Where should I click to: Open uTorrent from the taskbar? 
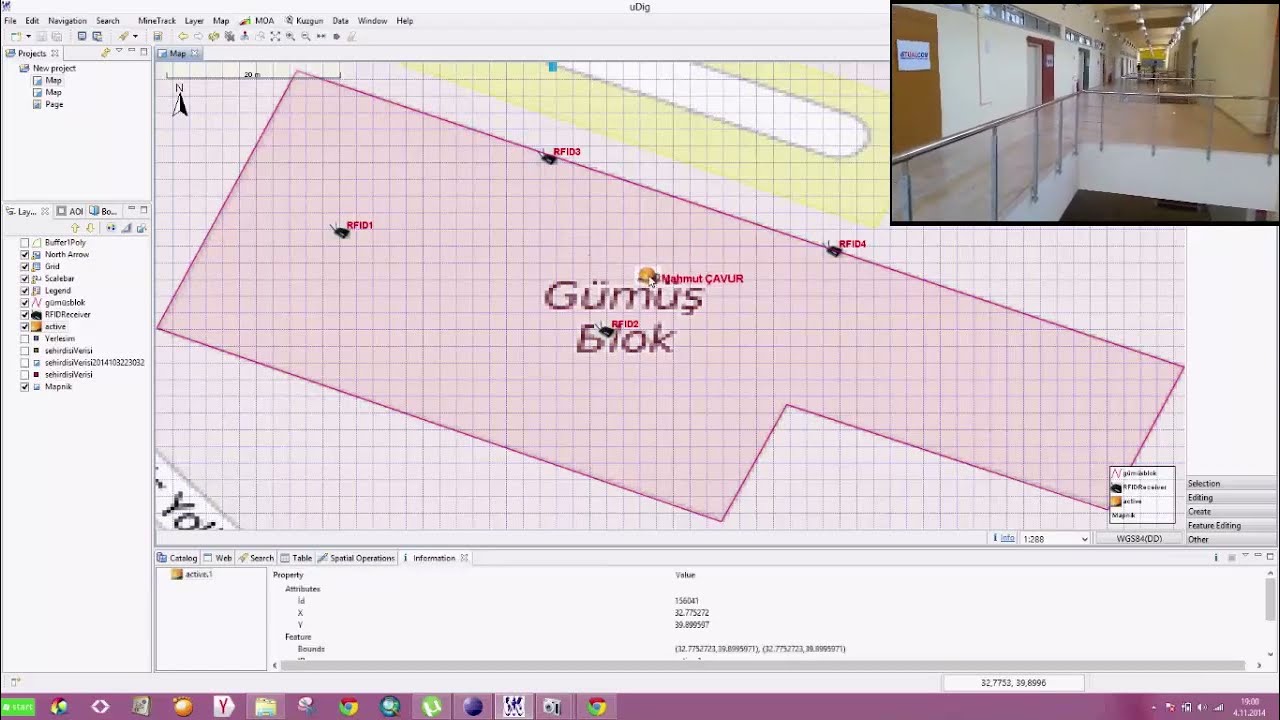click(431, 707)
